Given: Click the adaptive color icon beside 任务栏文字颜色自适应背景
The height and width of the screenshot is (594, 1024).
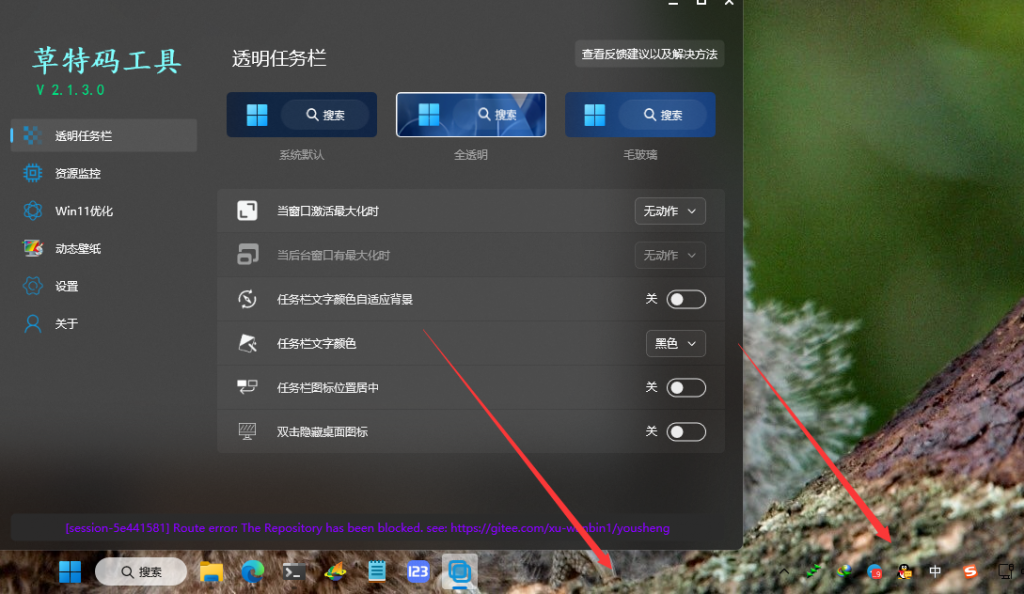Looking at the screenshot, I should [x=248, y=299].
